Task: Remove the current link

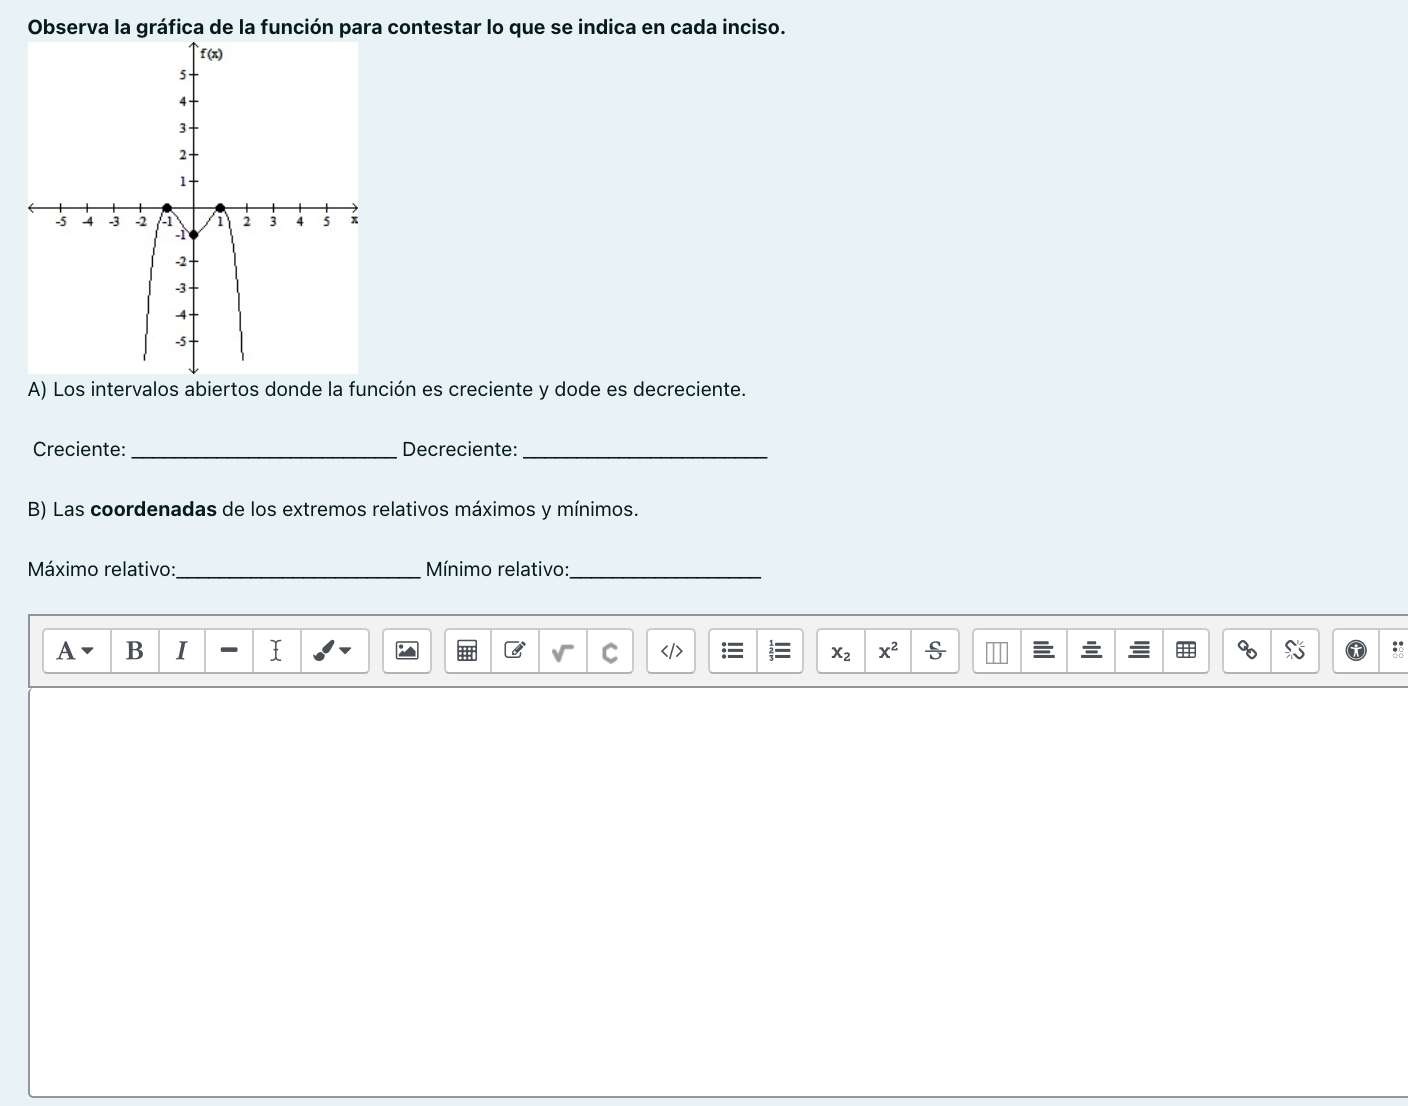Action: (1295, 651)
